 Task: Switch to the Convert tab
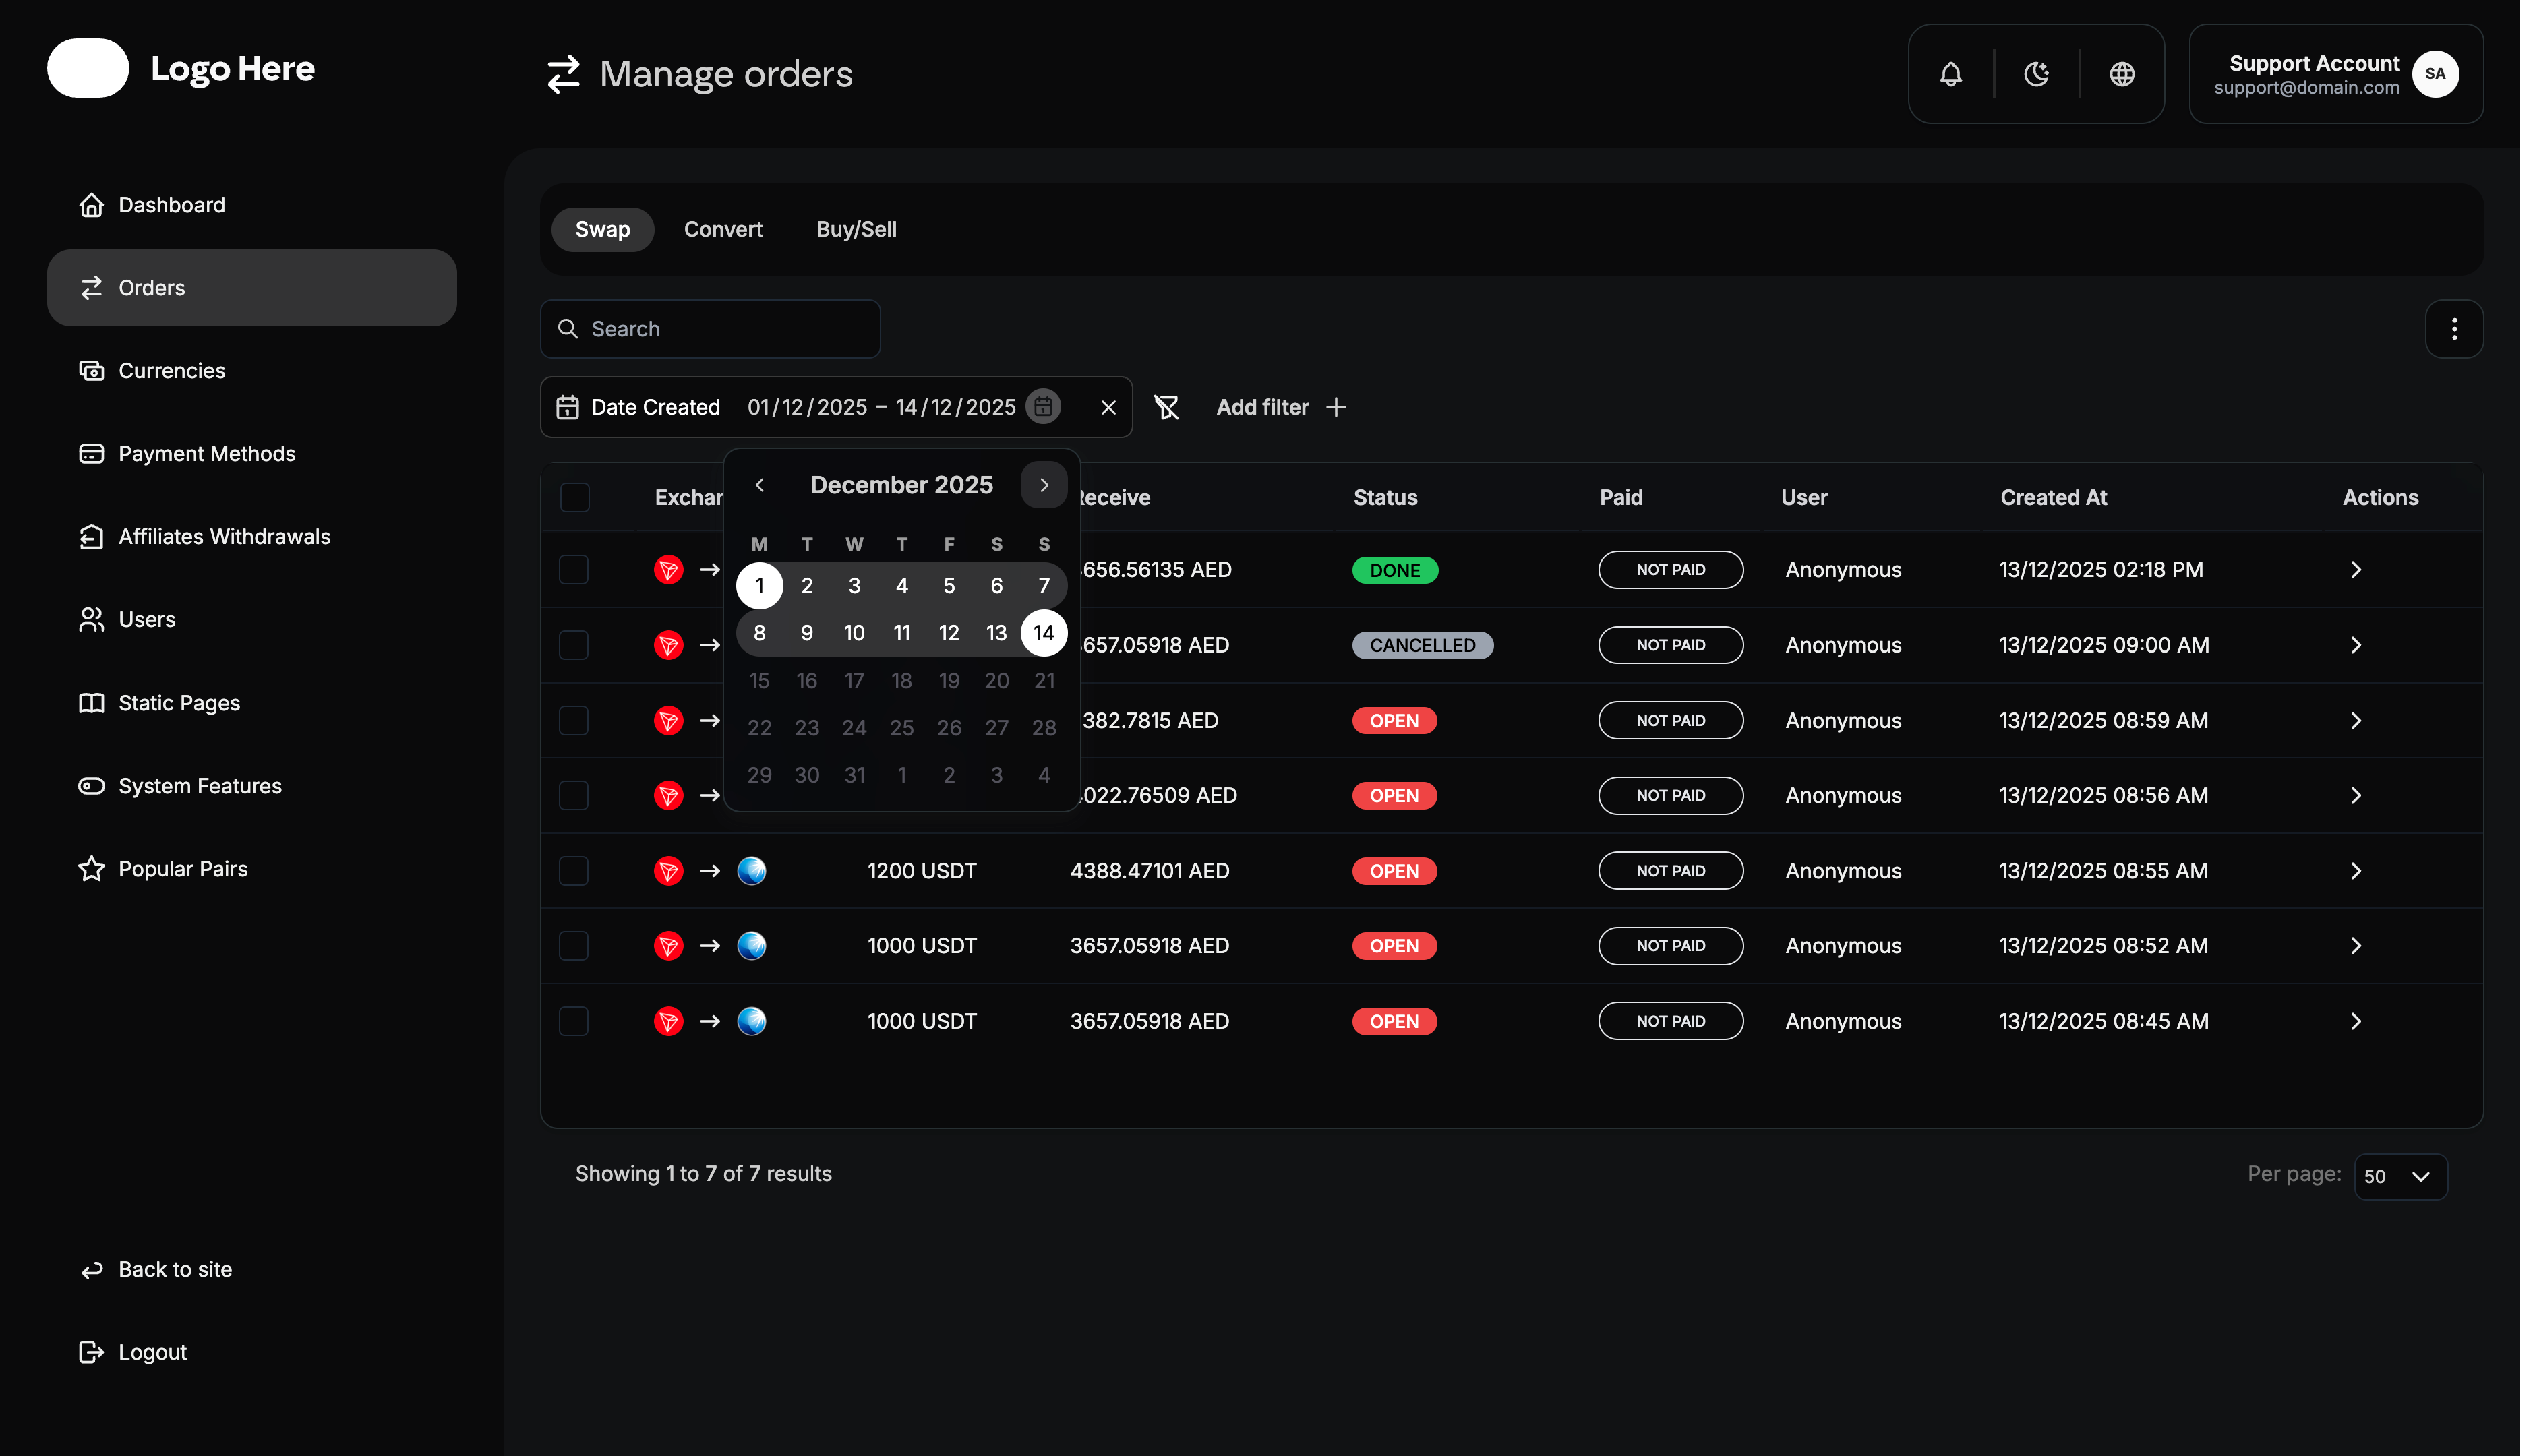click(x=722, y=229)
